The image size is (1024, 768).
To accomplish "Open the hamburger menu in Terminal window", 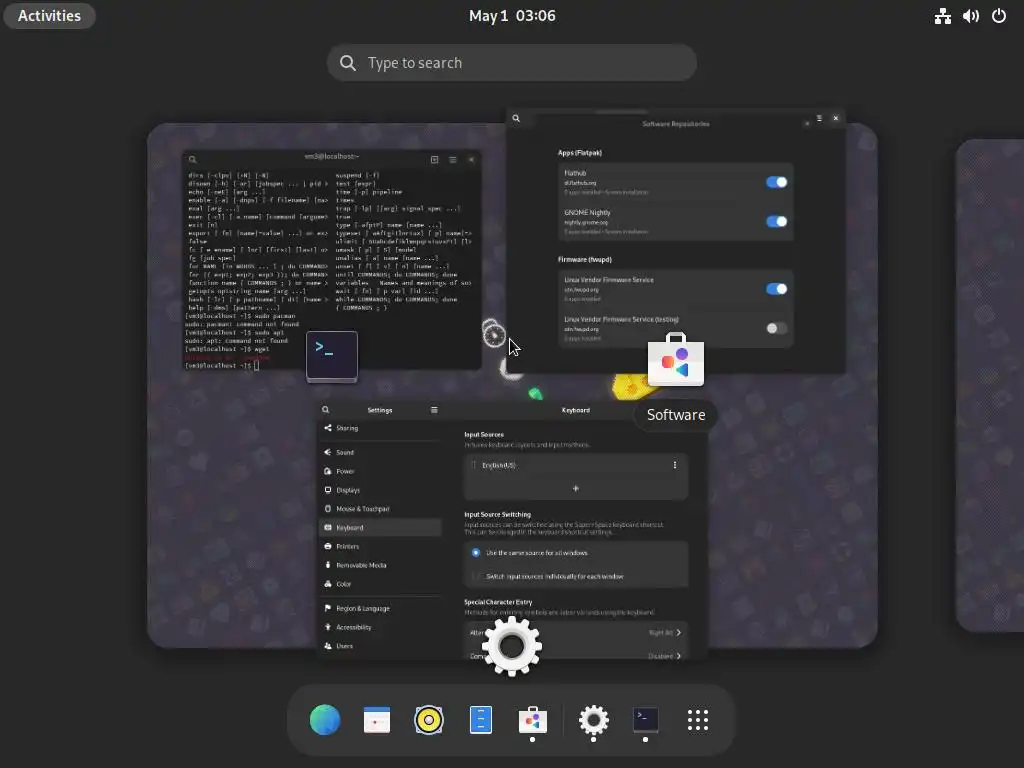I will coord(453,159).
